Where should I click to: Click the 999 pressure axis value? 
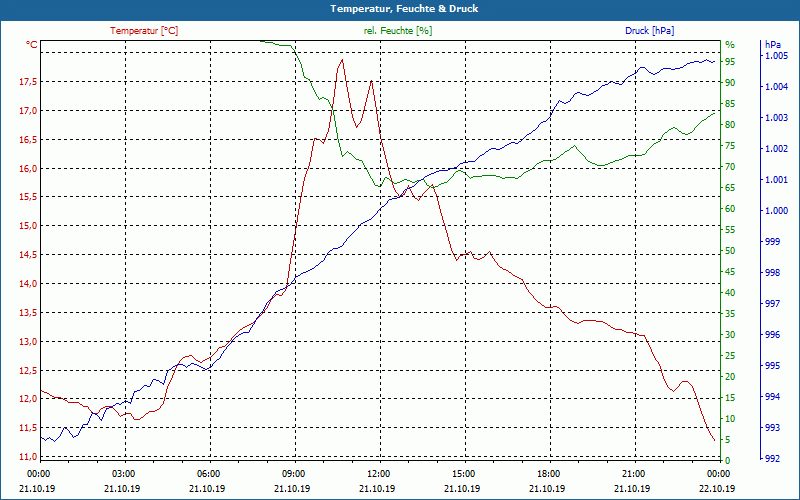772,242
